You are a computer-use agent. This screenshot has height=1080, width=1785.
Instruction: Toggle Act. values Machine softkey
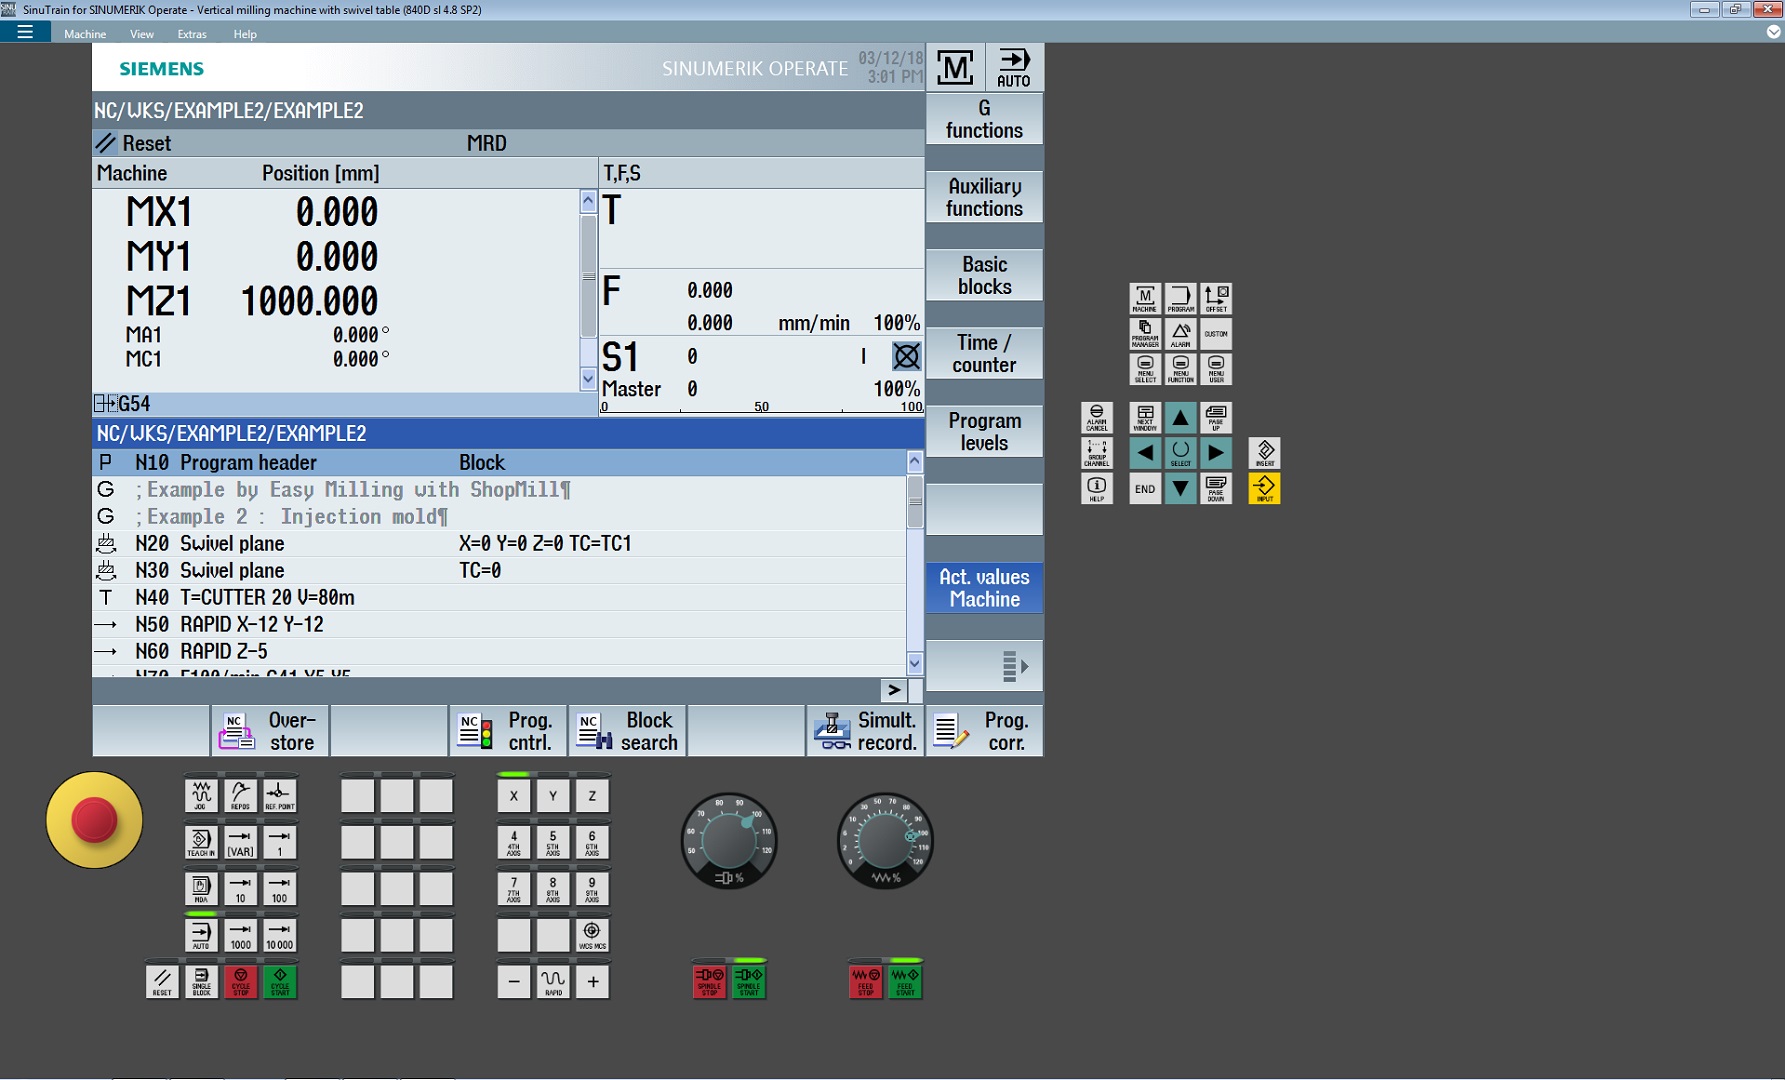click(984, 588)
